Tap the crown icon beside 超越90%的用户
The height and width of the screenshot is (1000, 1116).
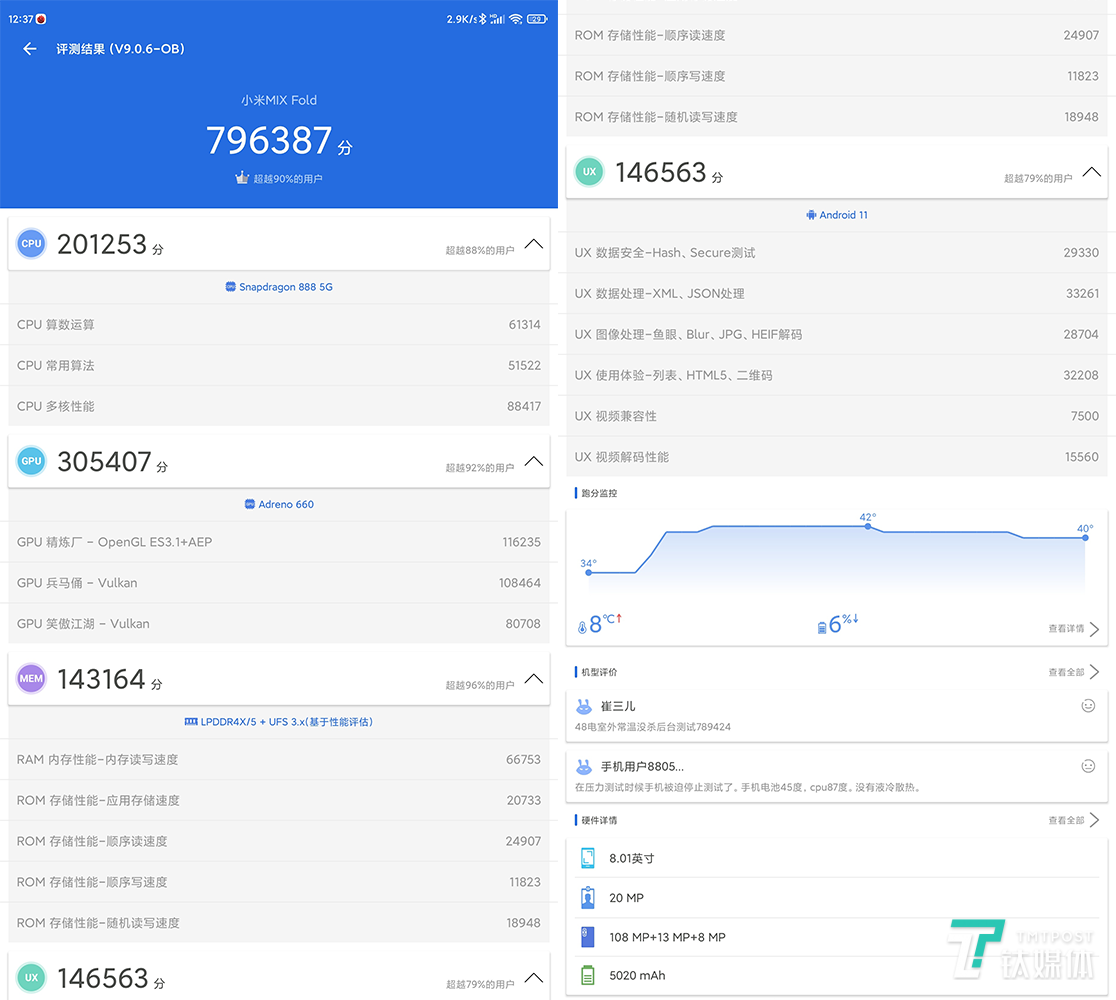[x=242, y=177]
